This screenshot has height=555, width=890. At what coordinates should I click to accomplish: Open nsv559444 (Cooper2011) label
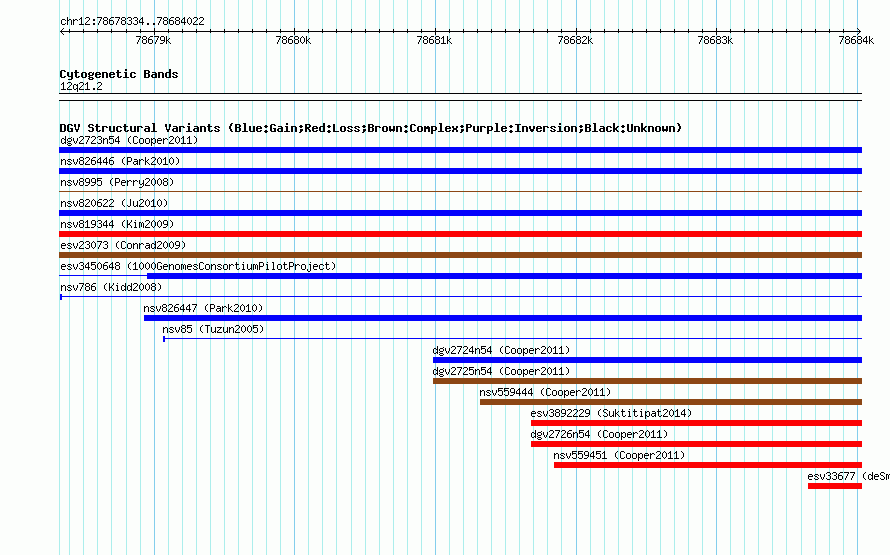click(x=545, y=392)
